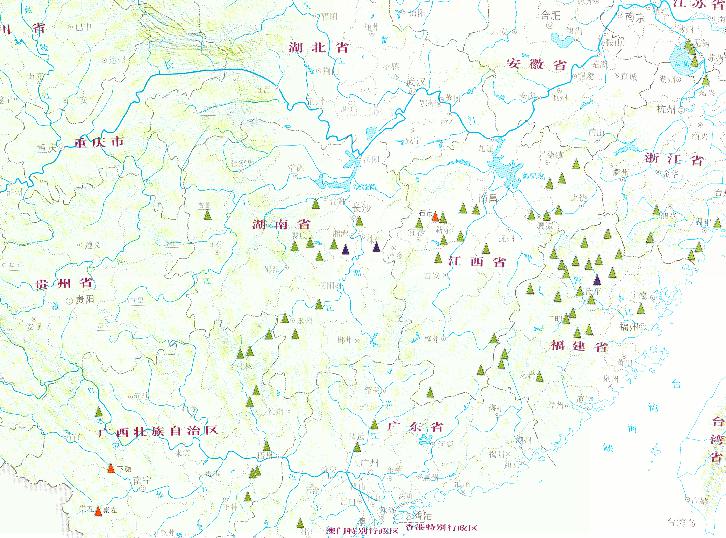Click the lone green triangle left of 湖南省 label
Viewport: 726px width, 538px height.
click(x=208, y=213)
